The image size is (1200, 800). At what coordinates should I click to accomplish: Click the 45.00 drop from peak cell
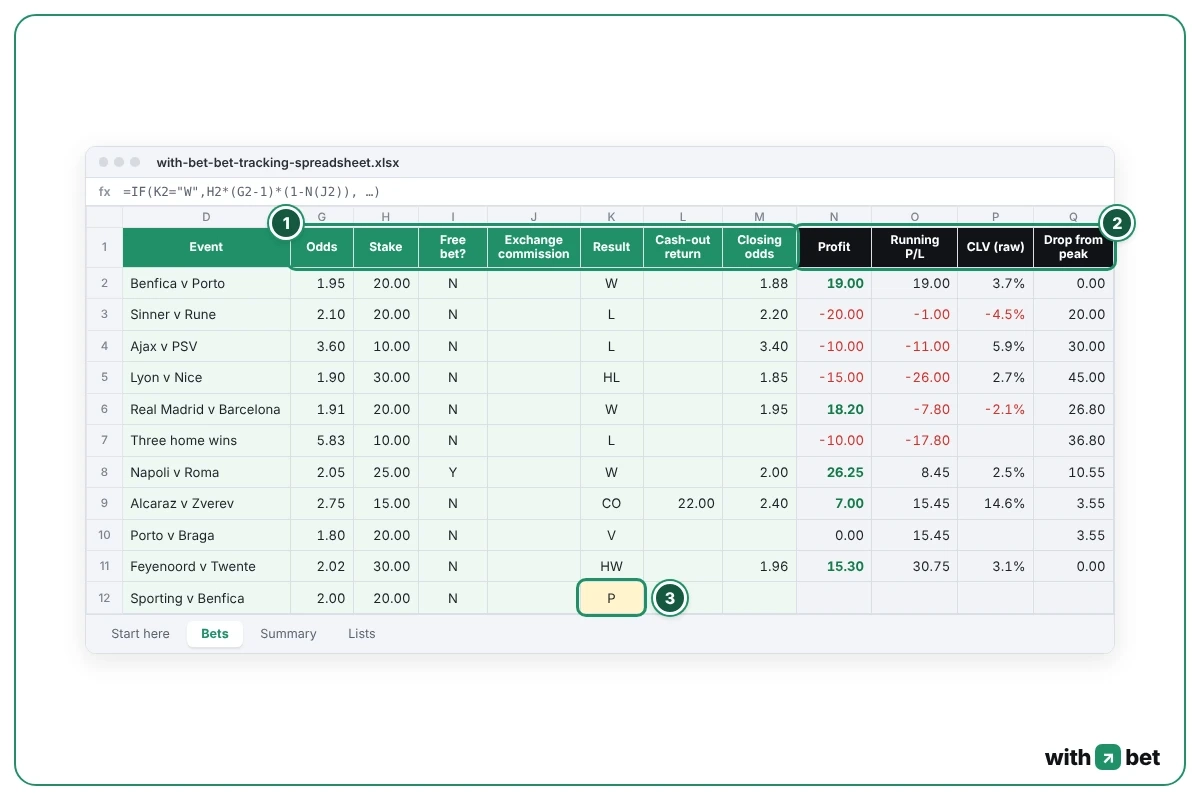click(1073, 377)
